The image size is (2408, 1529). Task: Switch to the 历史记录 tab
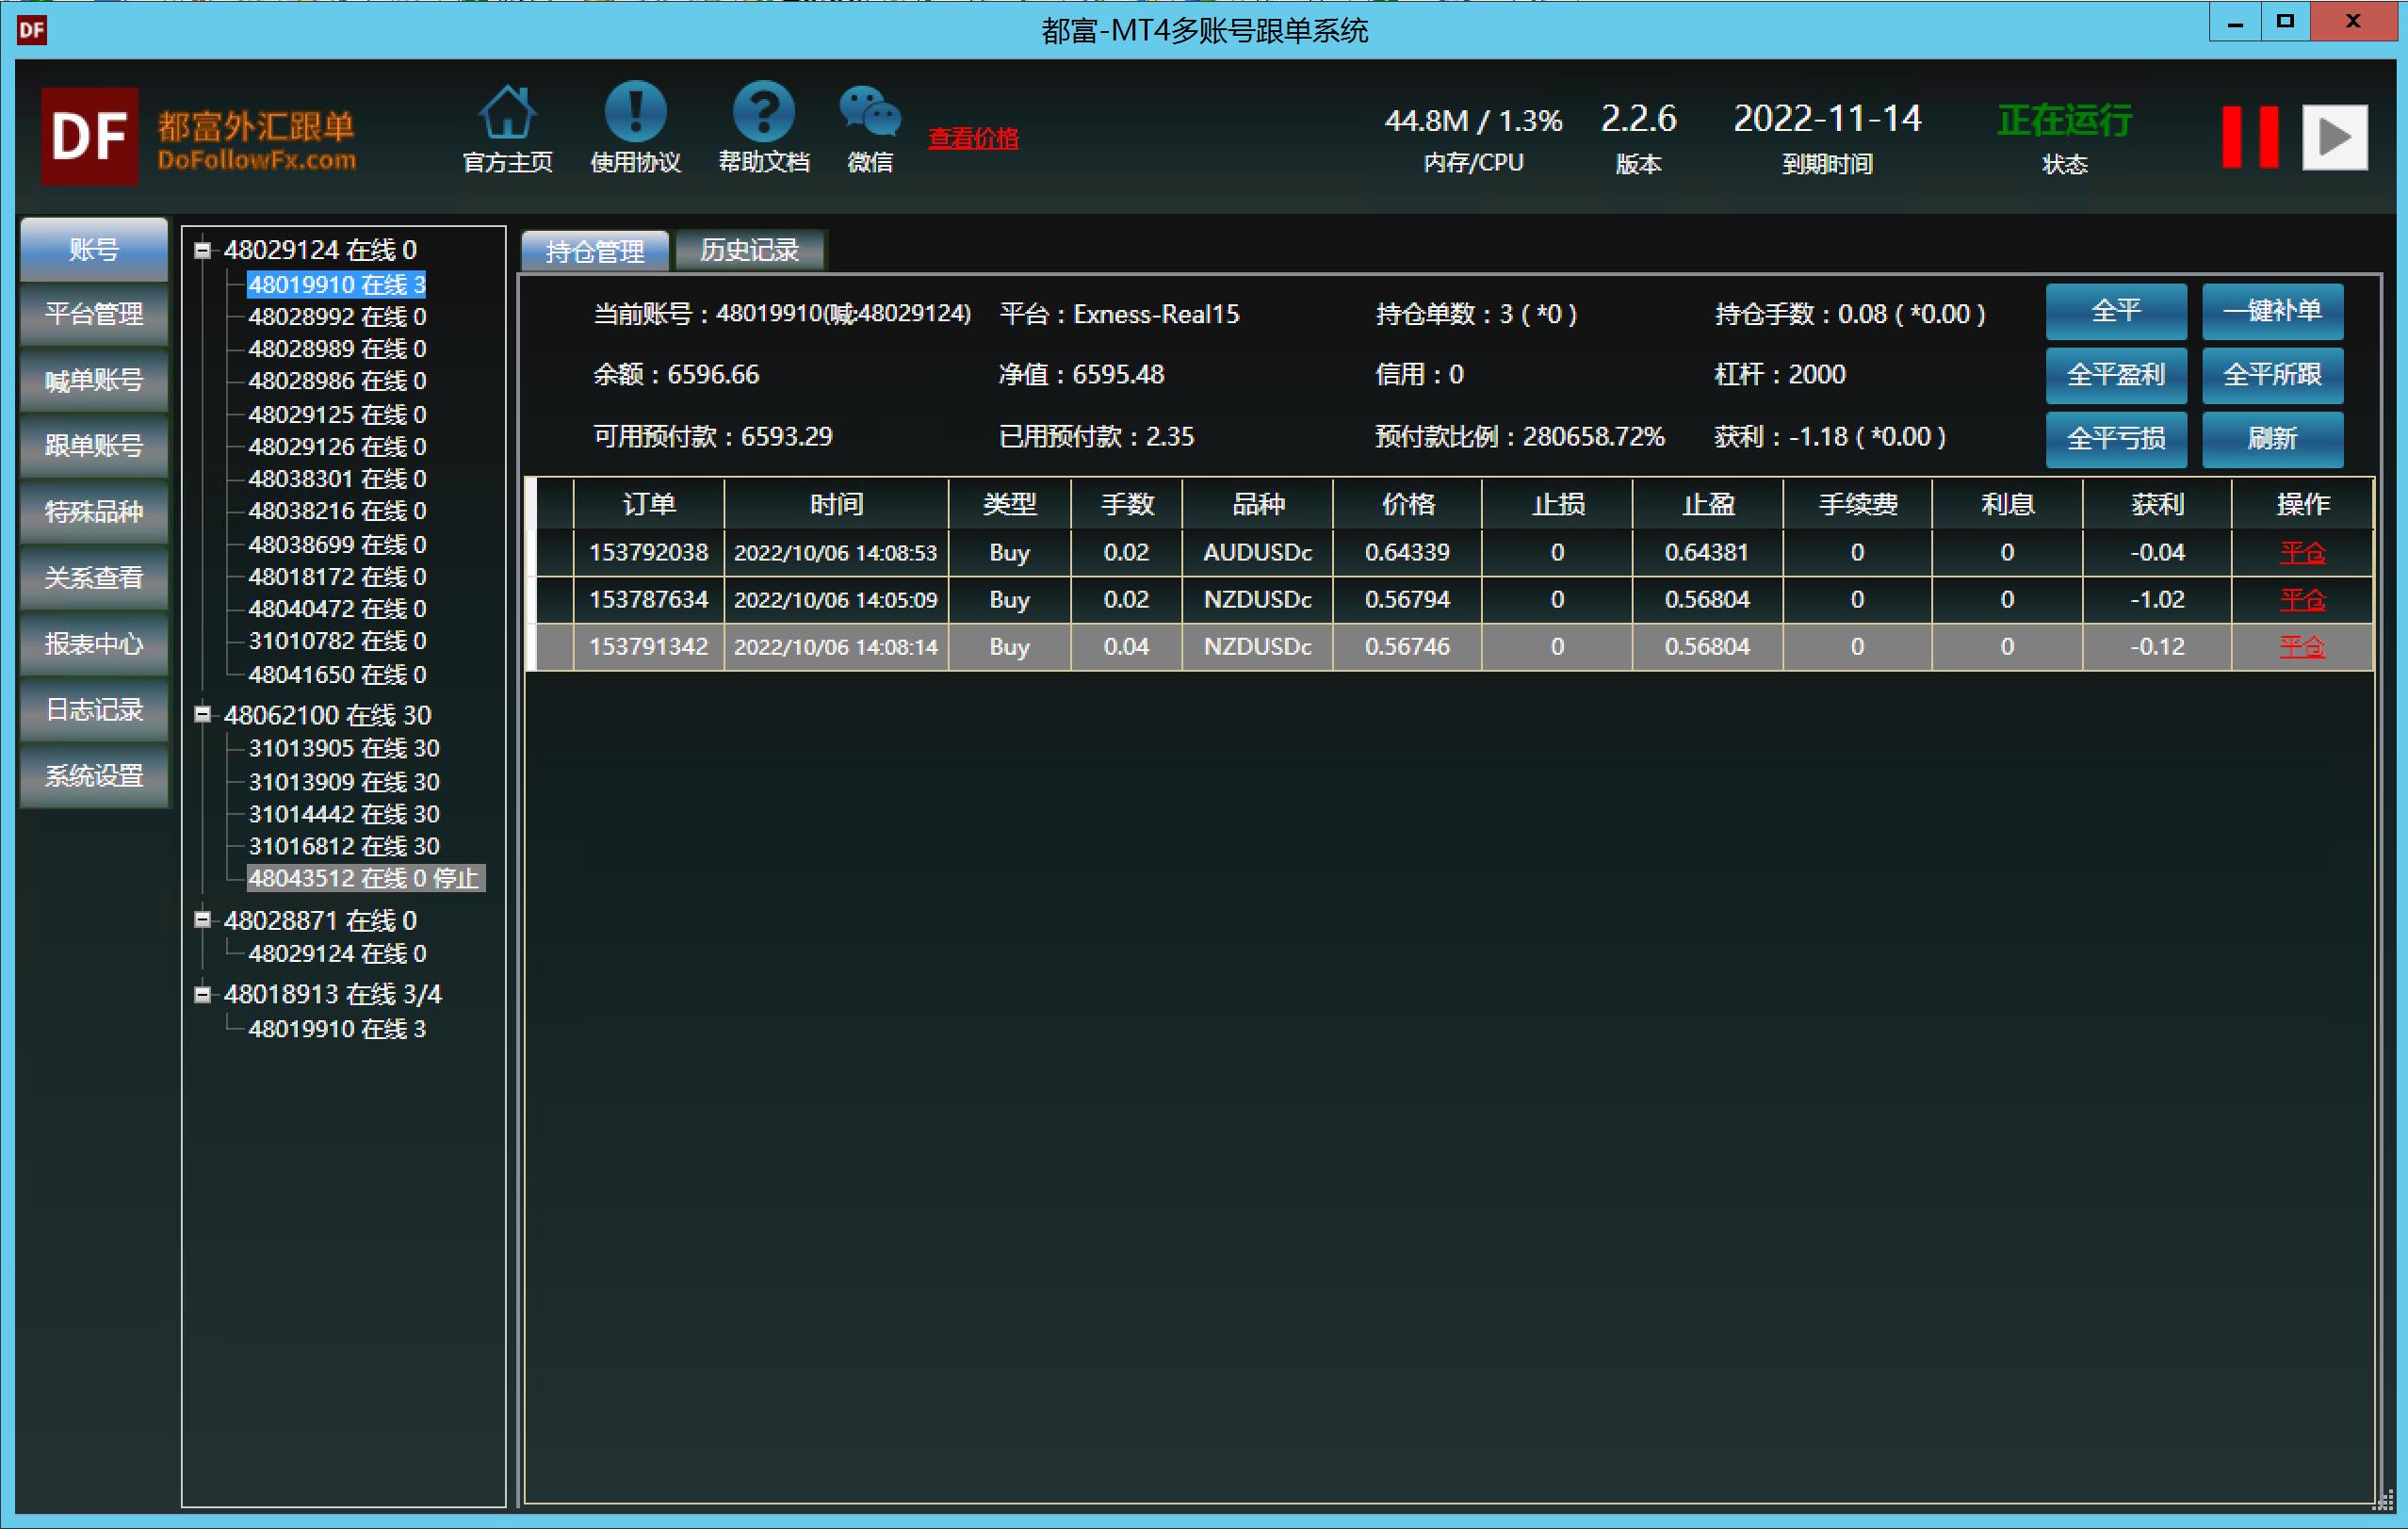pos(749,250)
